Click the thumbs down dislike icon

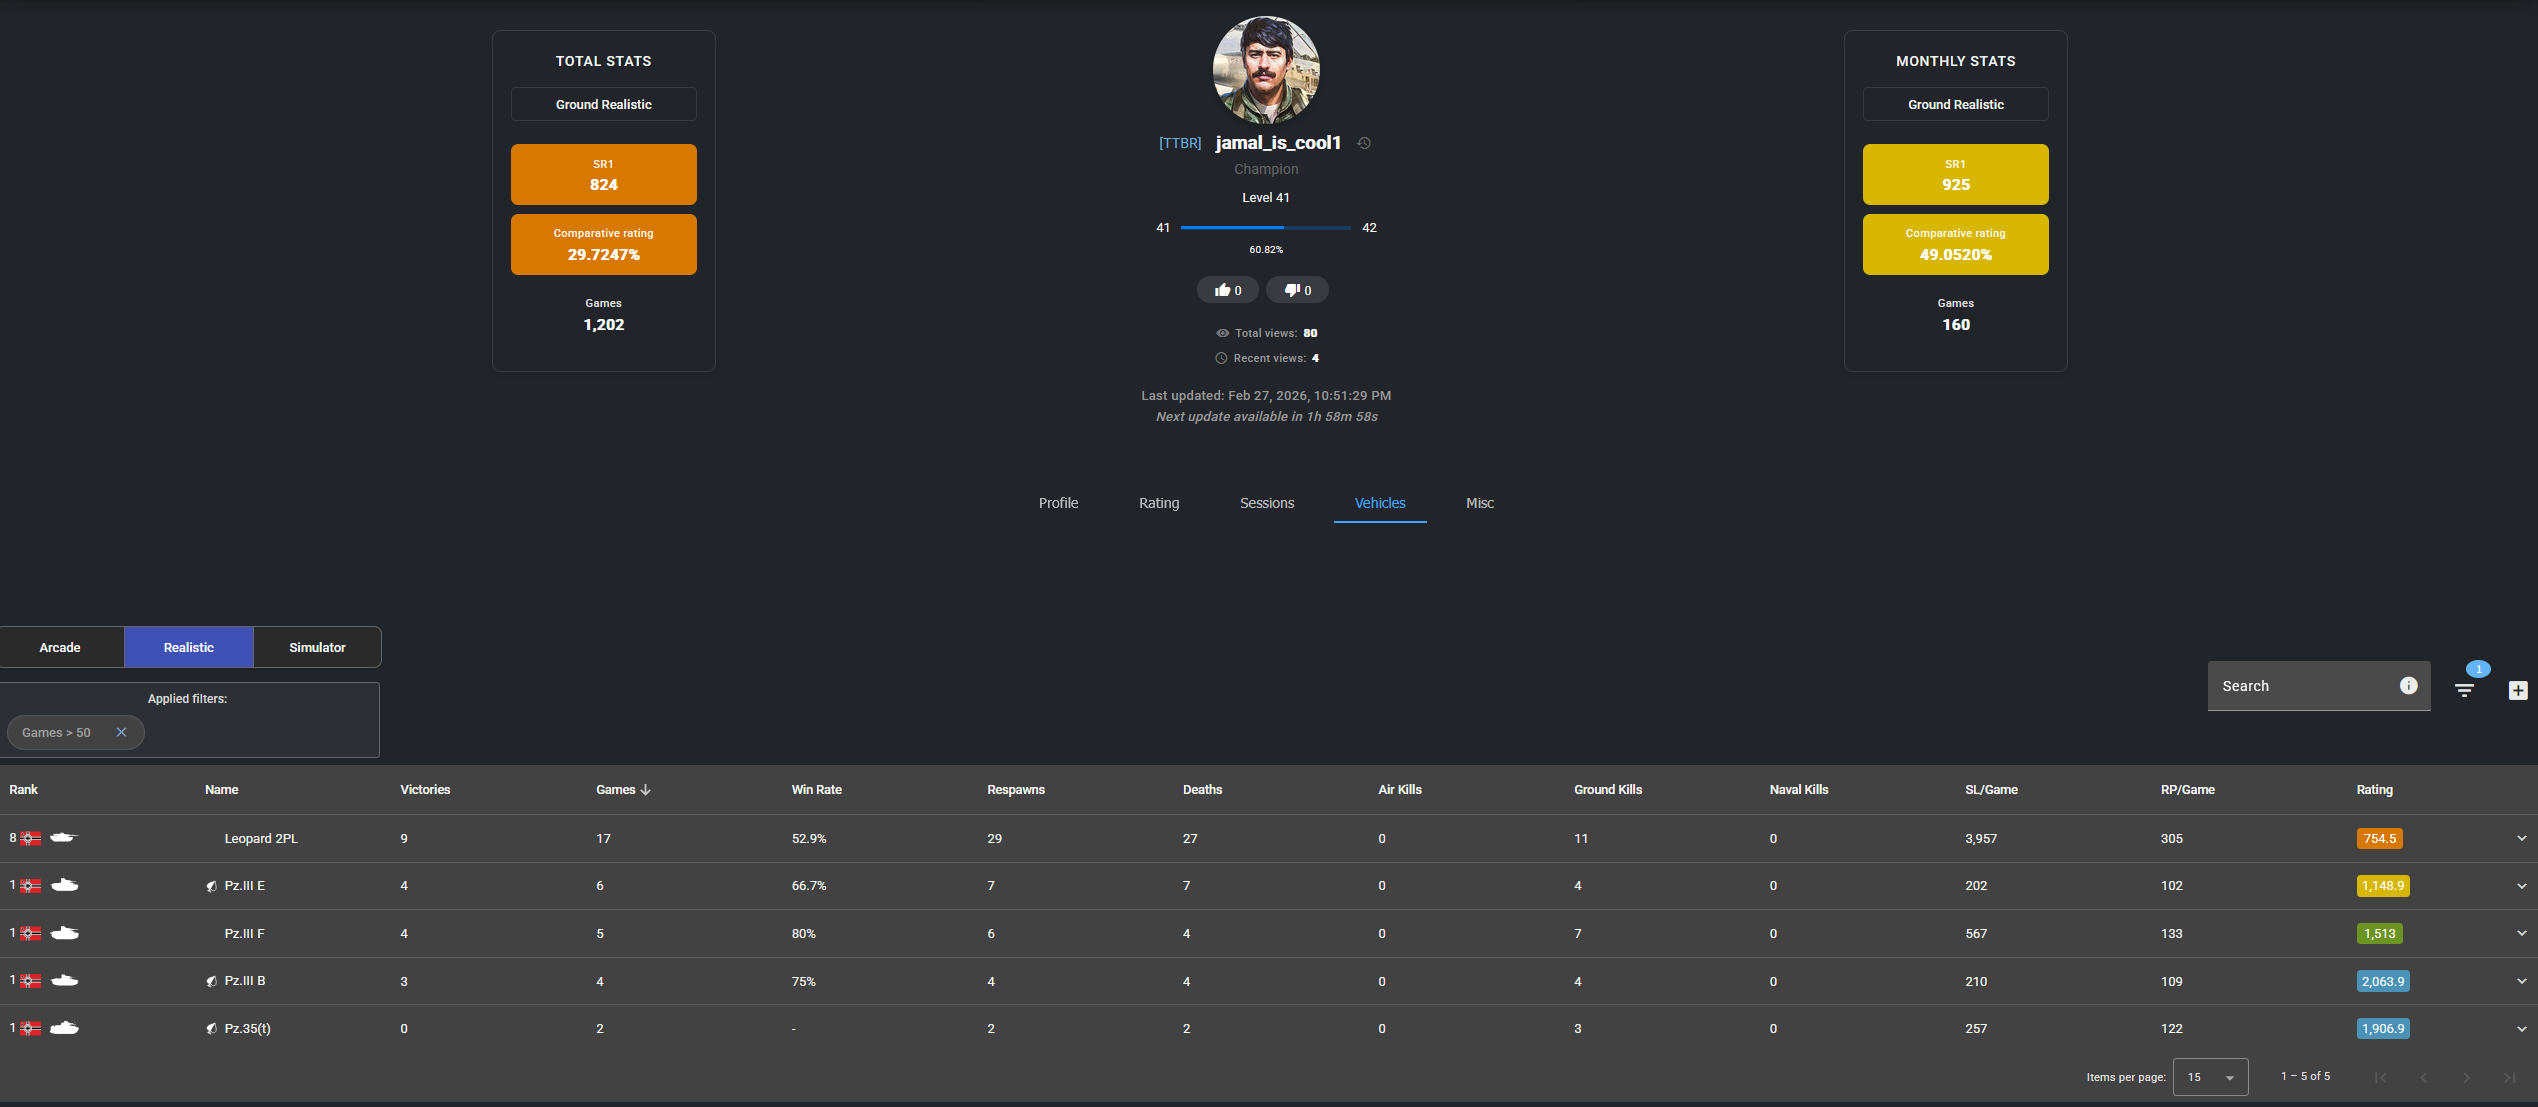(1292, 290)
